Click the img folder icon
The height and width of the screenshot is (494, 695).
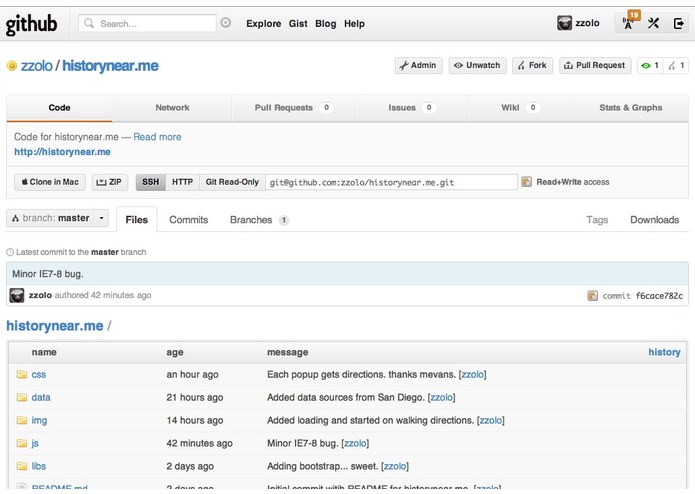pyautogui.click(x=22, y=420)
